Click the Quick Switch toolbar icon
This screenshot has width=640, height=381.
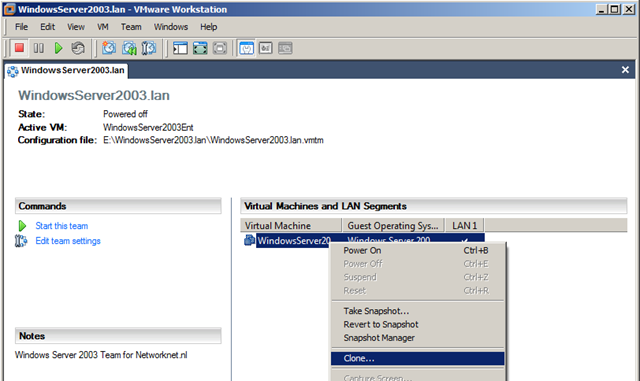tap(220, 48)
